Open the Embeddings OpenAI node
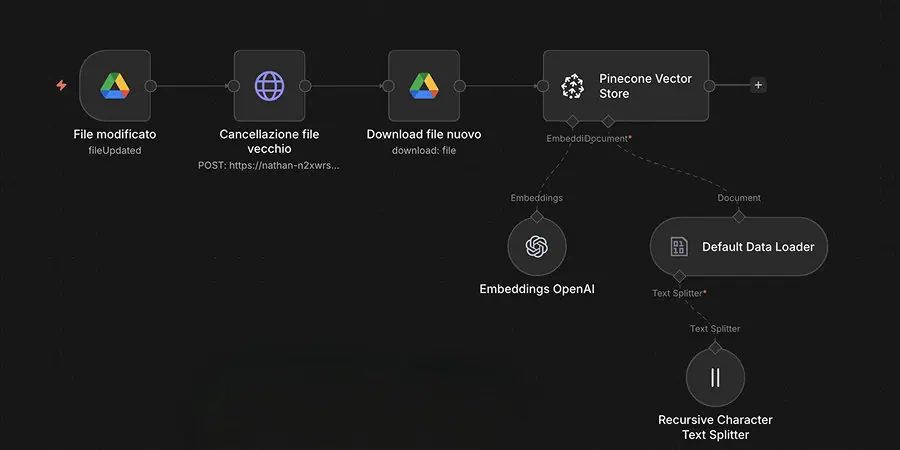The height and width of the screenshot is (450, 900). (x=537, y=246)
